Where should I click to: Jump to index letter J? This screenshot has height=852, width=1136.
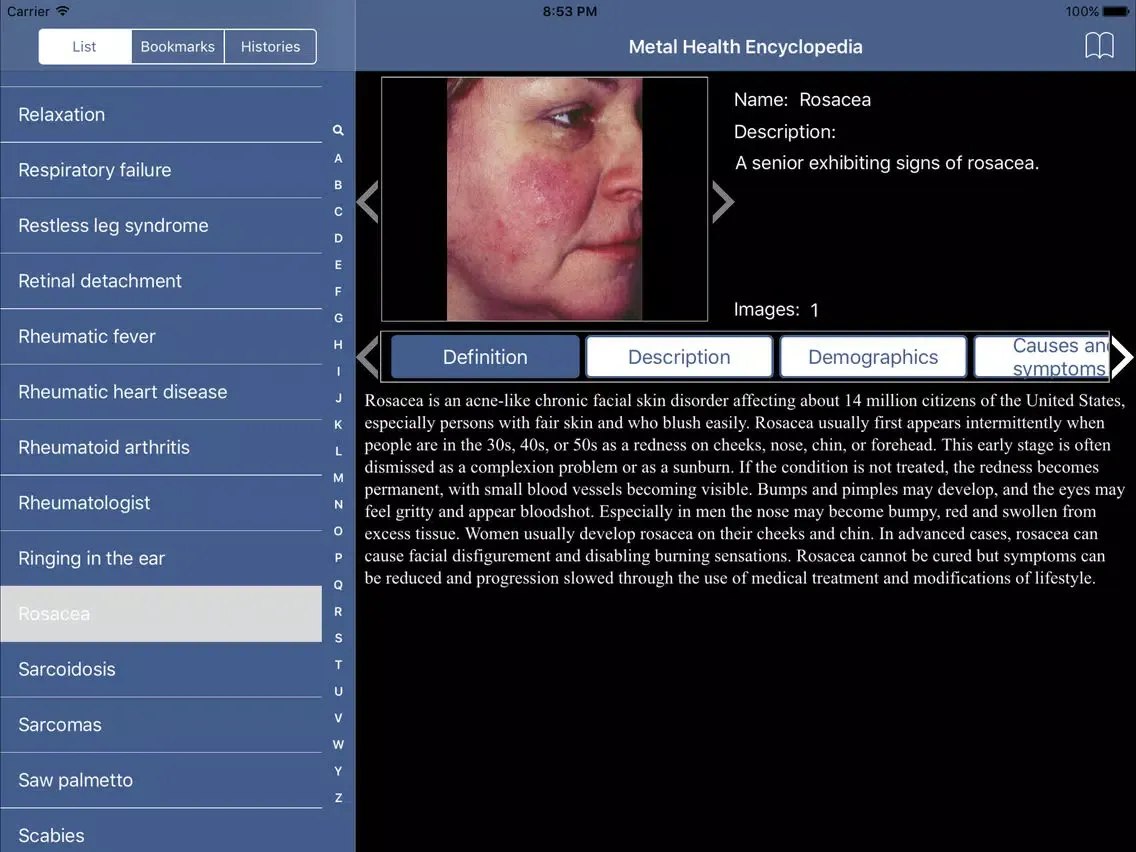click(338, 398)
